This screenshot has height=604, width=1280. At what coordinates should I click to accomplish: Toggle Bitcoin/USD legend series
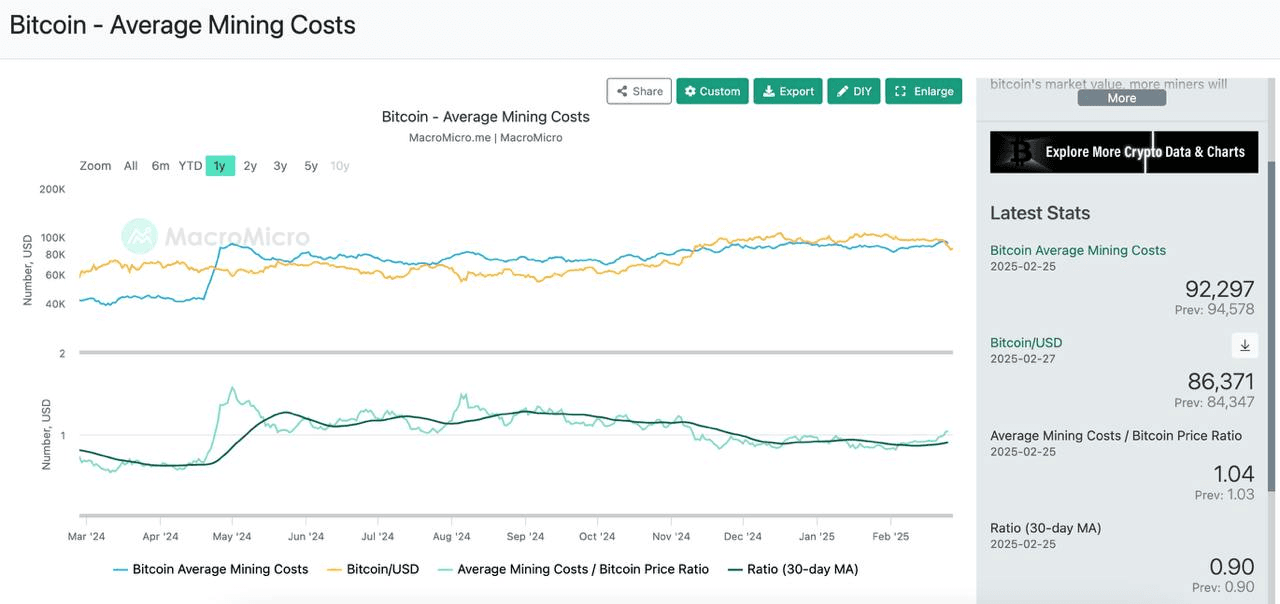coord(373,569)
